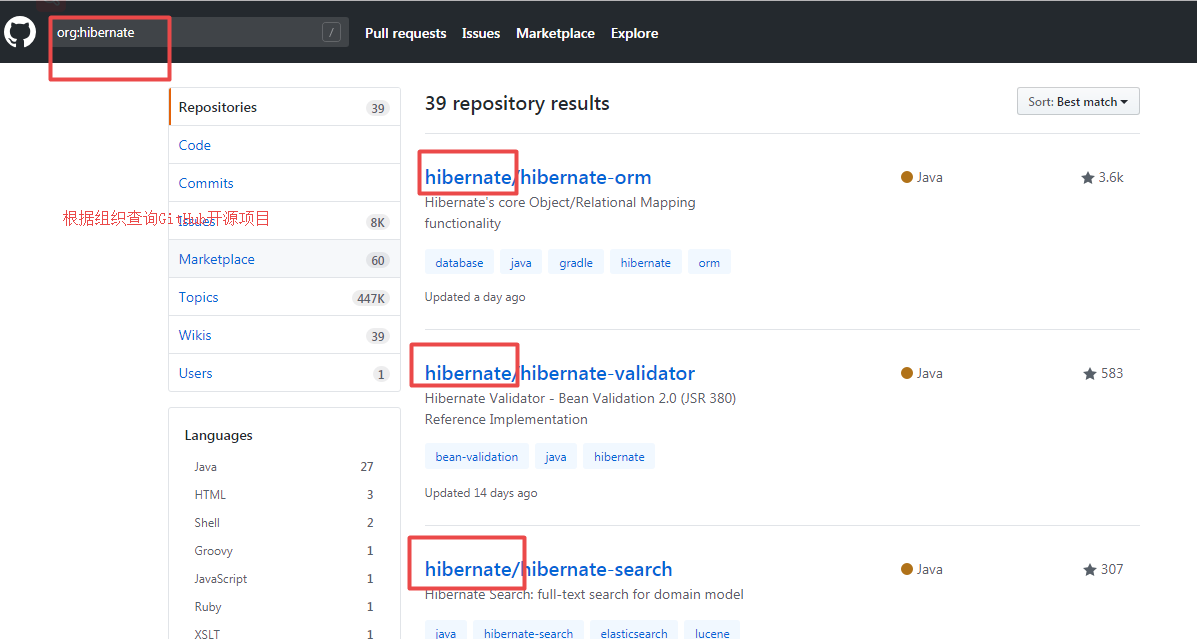
Task: Click the bean-validation topic tag
Action: pos(477,457)
